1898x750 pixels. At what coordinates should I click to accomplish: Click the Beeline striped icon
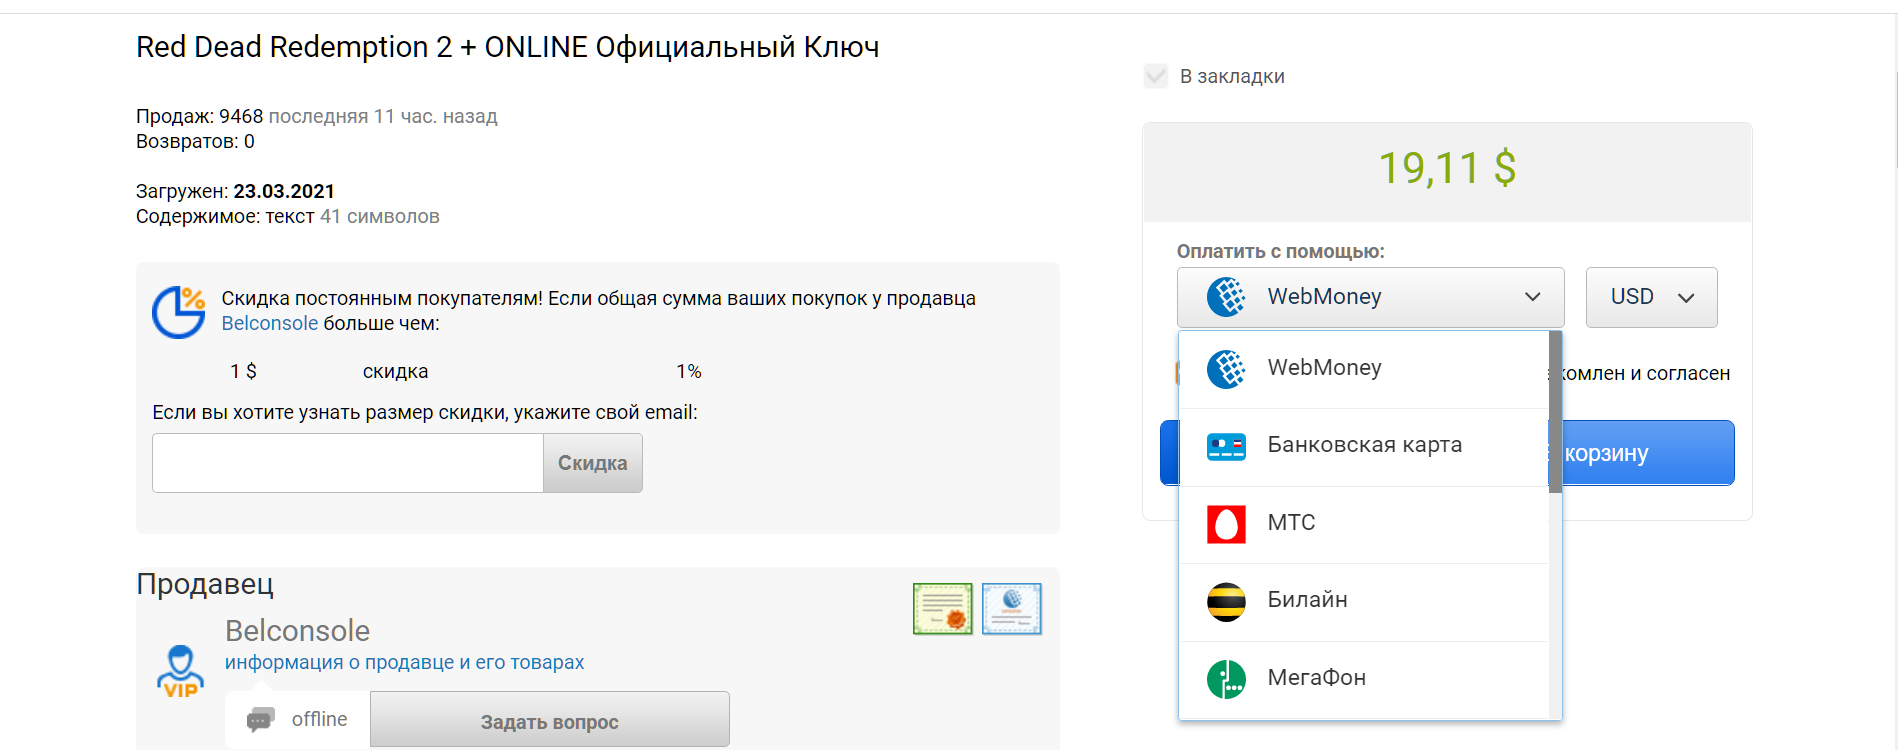(1226, 602)
